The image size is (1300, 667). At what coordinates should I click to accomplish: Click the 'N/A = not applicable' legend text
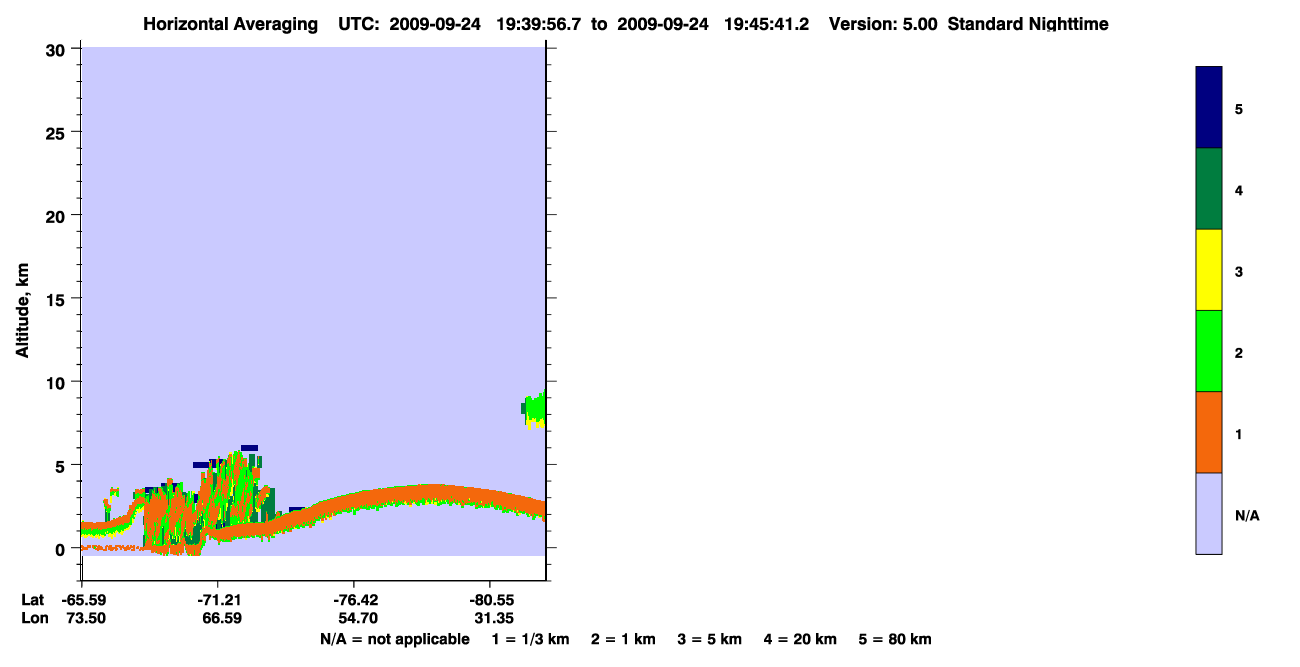tap(395, 639)
